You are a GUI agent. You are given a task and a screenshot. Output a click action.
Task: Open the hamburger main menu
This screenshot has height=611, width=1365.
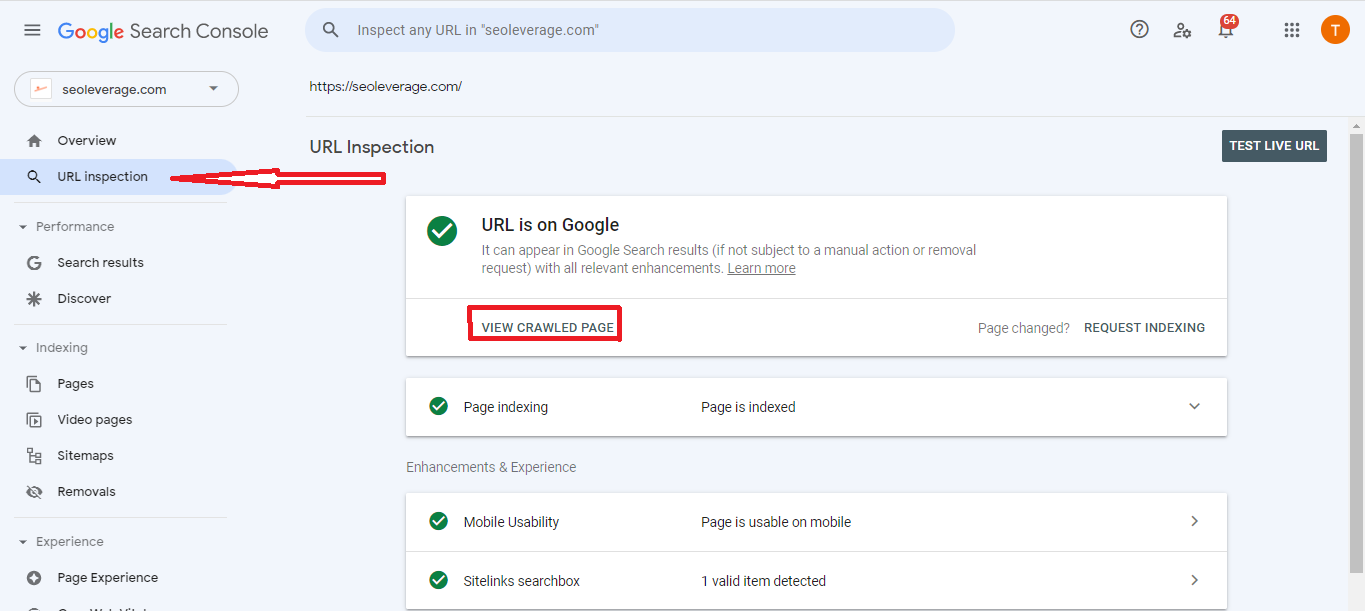tap(32, 30)
